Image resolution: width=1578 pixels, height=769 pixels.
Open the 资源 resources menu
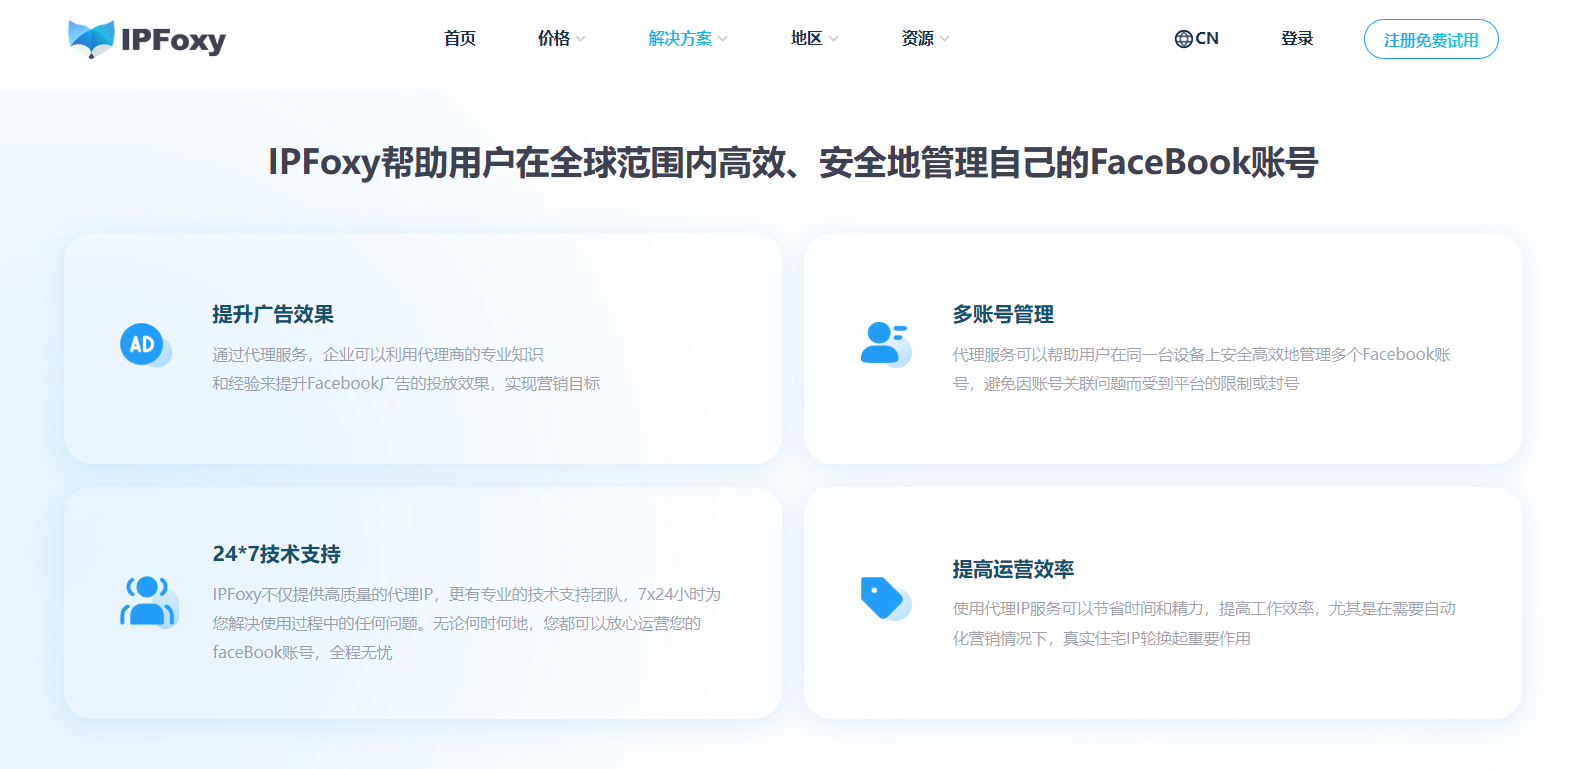[917, 38]
